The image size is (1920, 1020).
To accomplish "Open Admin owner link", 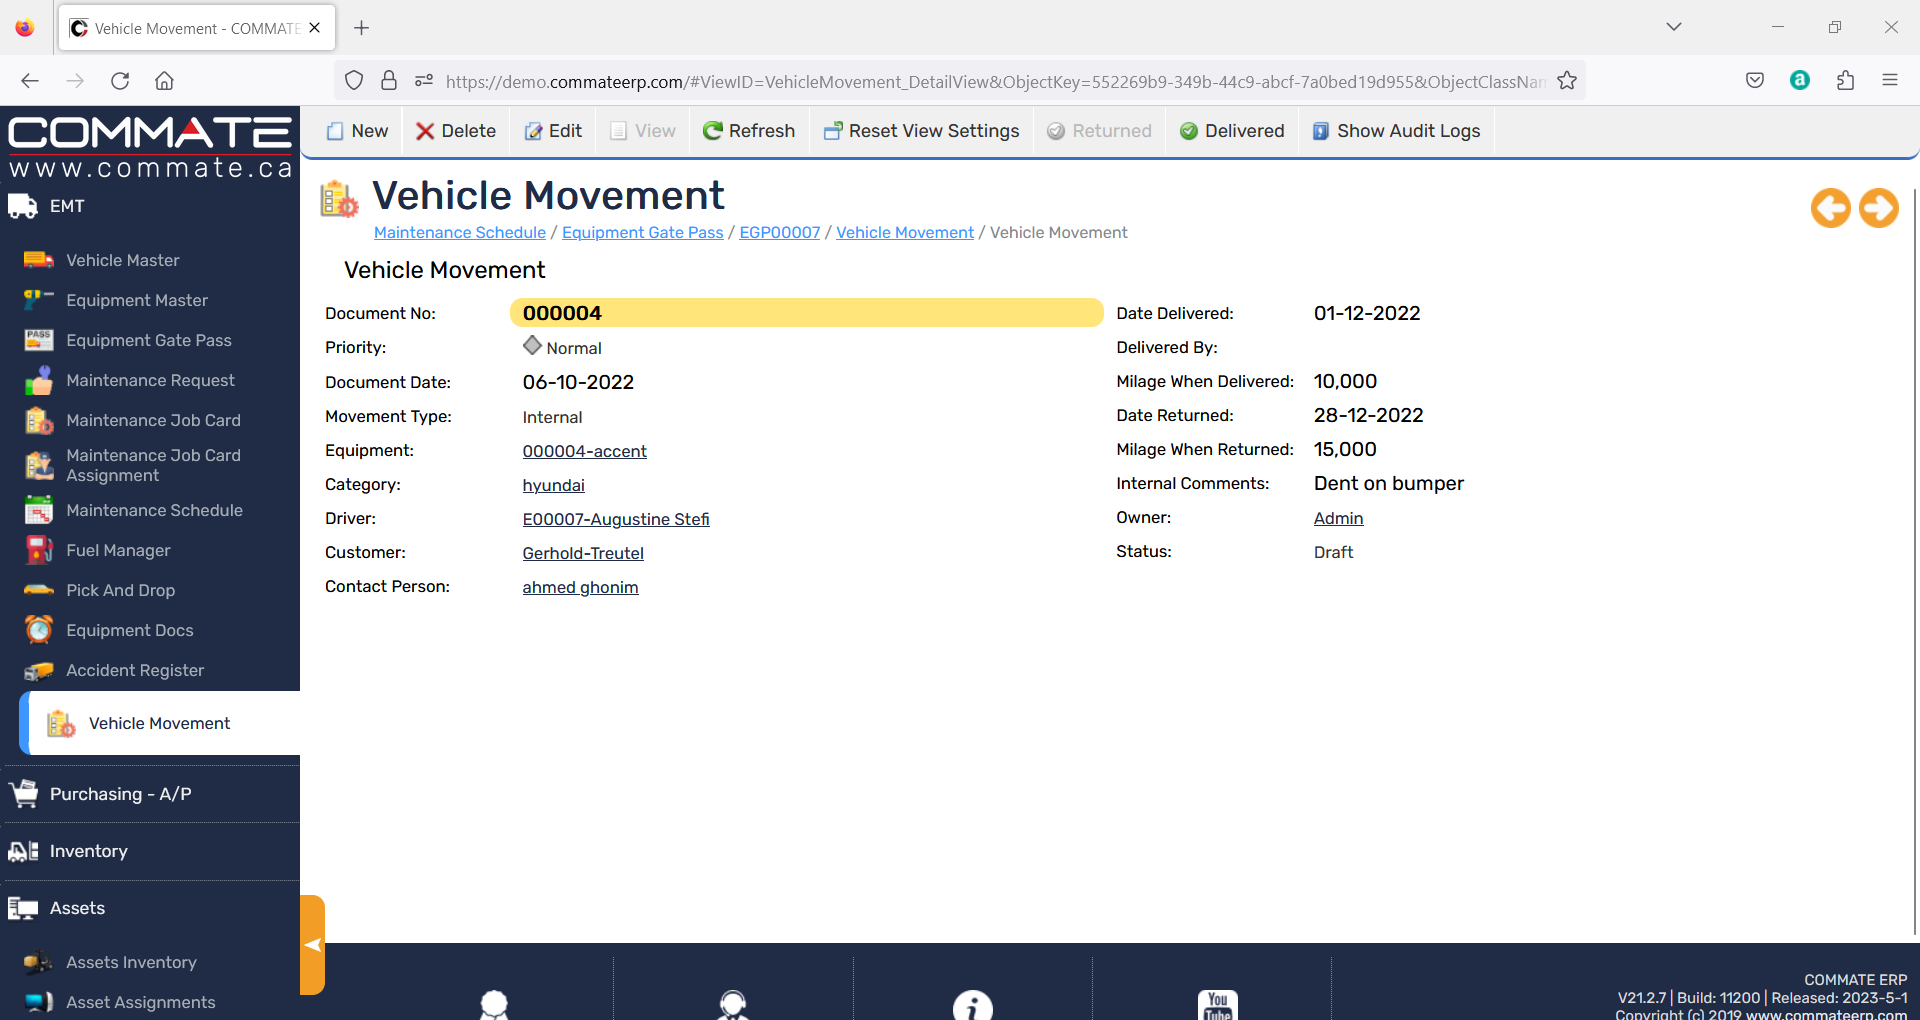I will [1338, 518].
